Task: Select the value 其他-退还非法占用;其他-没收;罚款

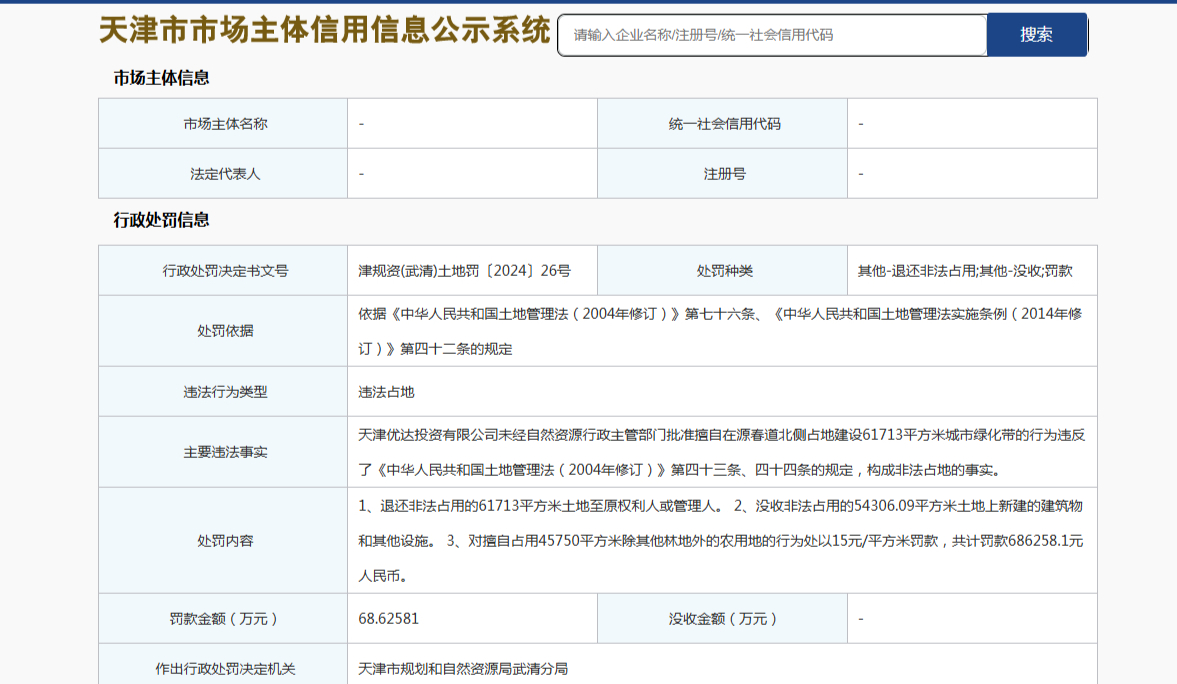Action: (x=965, y=271)
